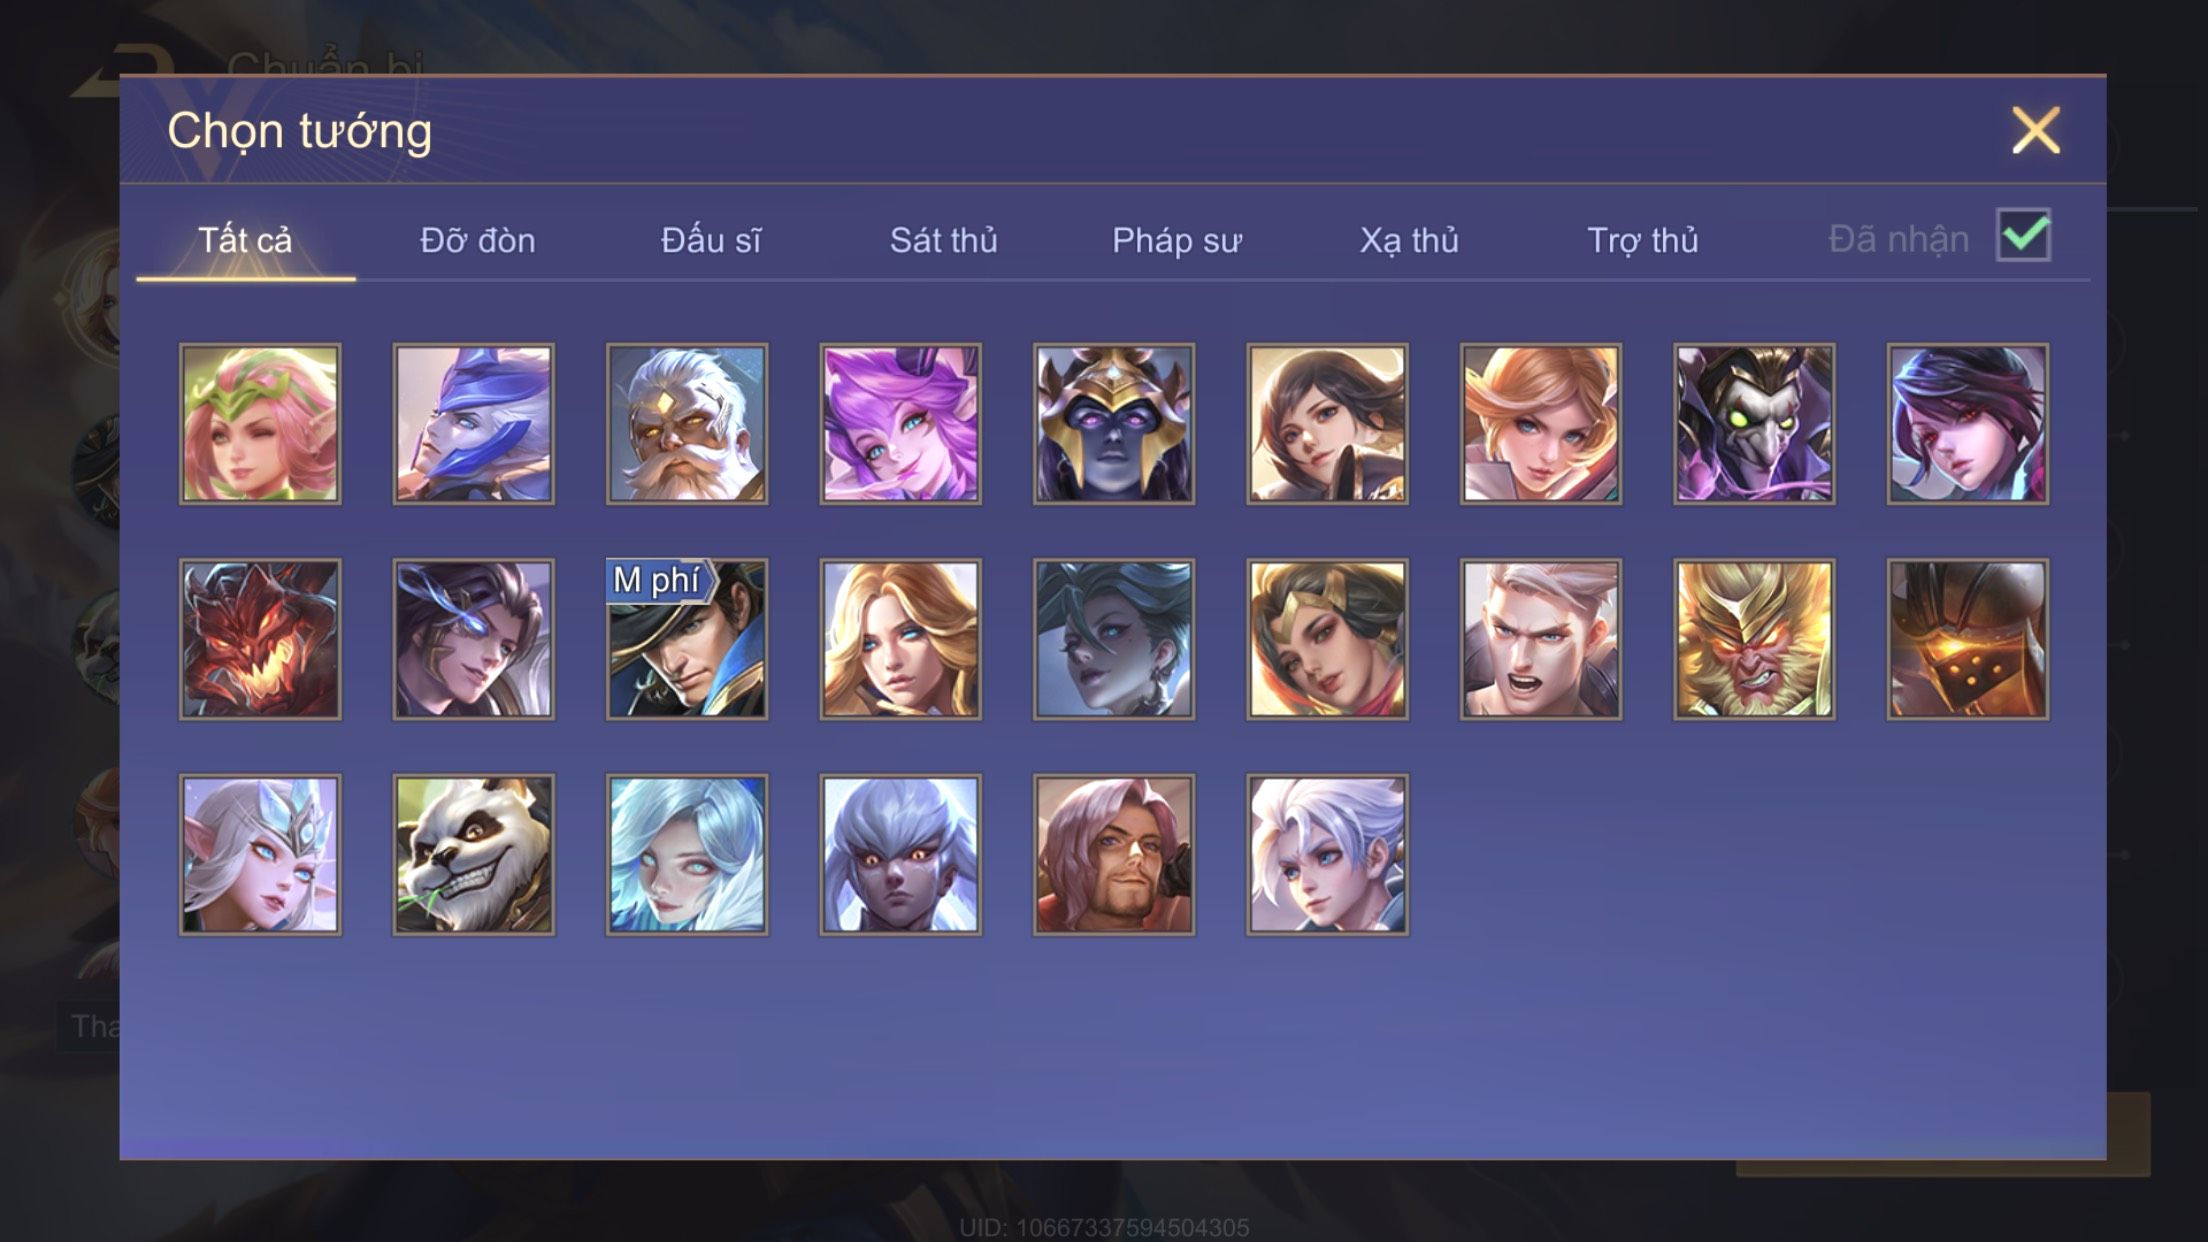Image resolution: width=2208 pixels, height=1242 pixels.
Task: Select the panda hero portrait
Action: coord(473,855)
